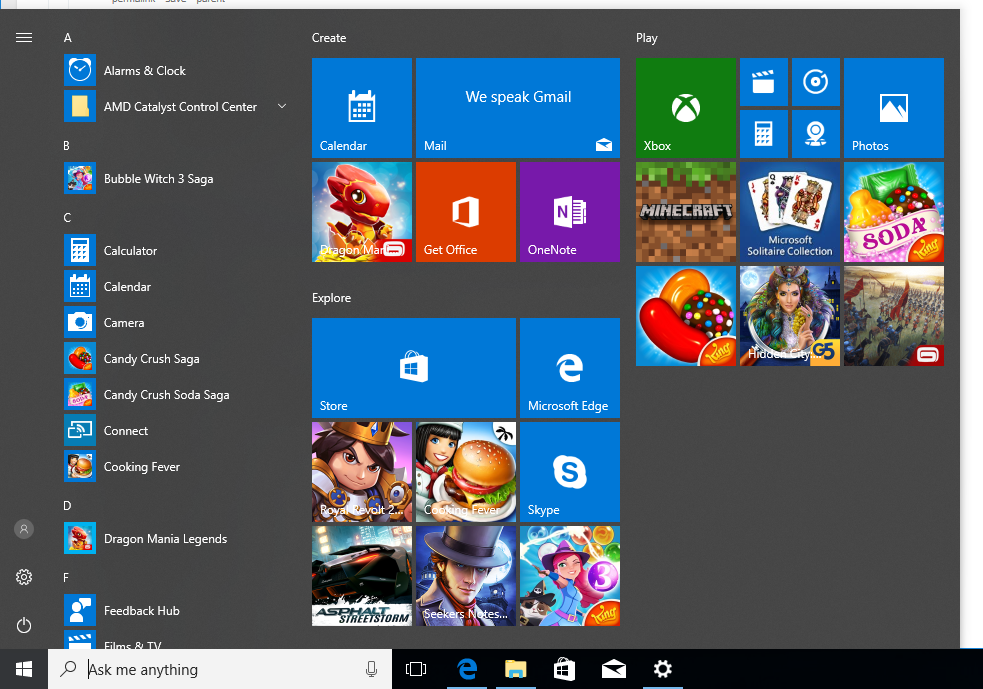
Task: Launch the Dragon Mania tile
Action: pos(362,212)
